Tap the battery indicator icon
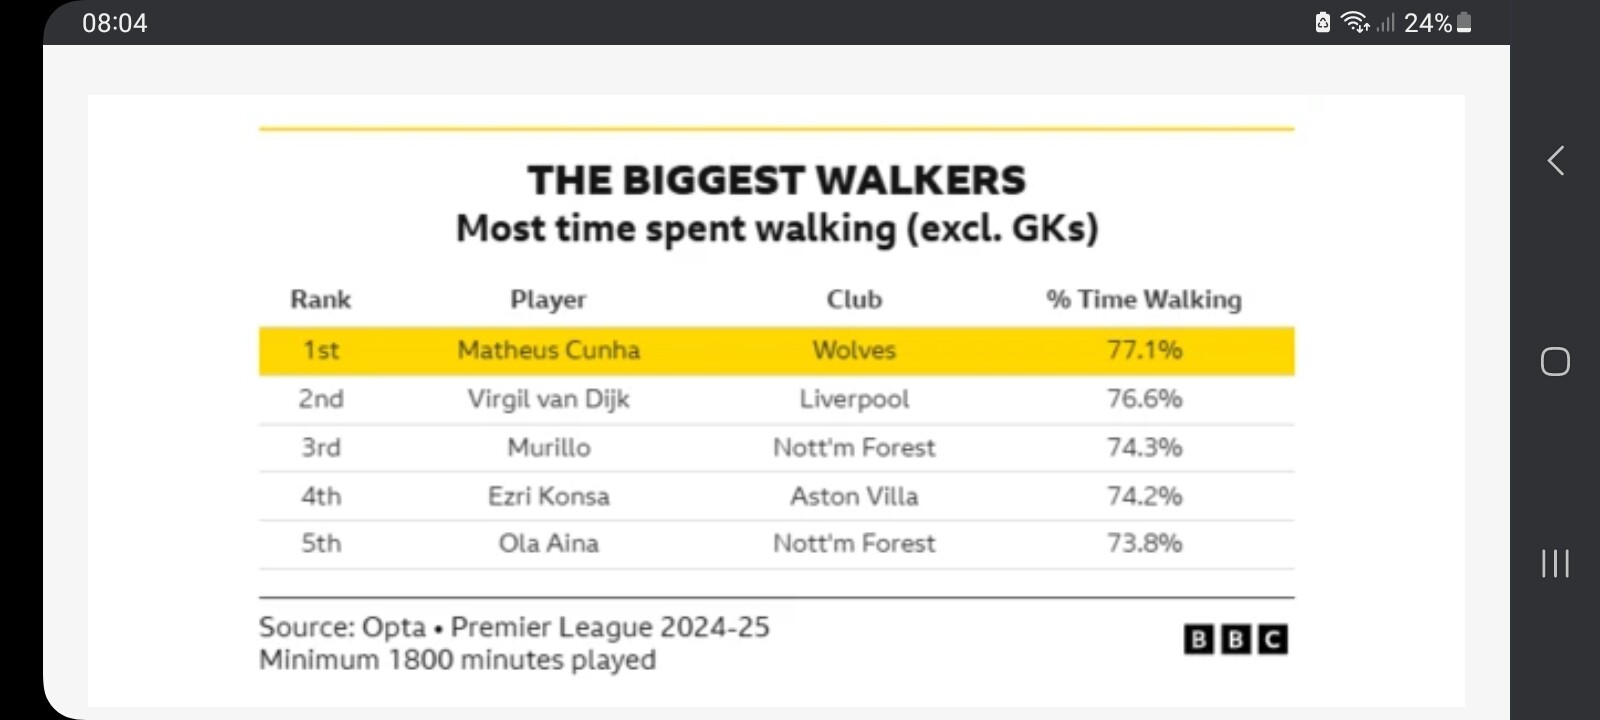This screenshot has width=1600, height=720. (x=1464, y=22)
